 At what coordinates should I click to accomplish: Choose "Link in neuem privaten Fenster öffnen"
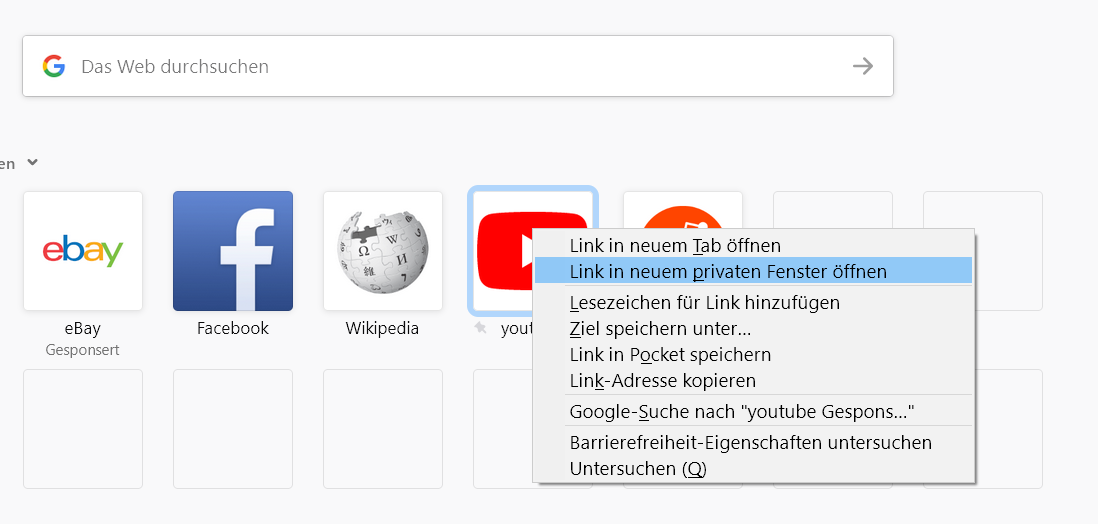pos(728,271)
